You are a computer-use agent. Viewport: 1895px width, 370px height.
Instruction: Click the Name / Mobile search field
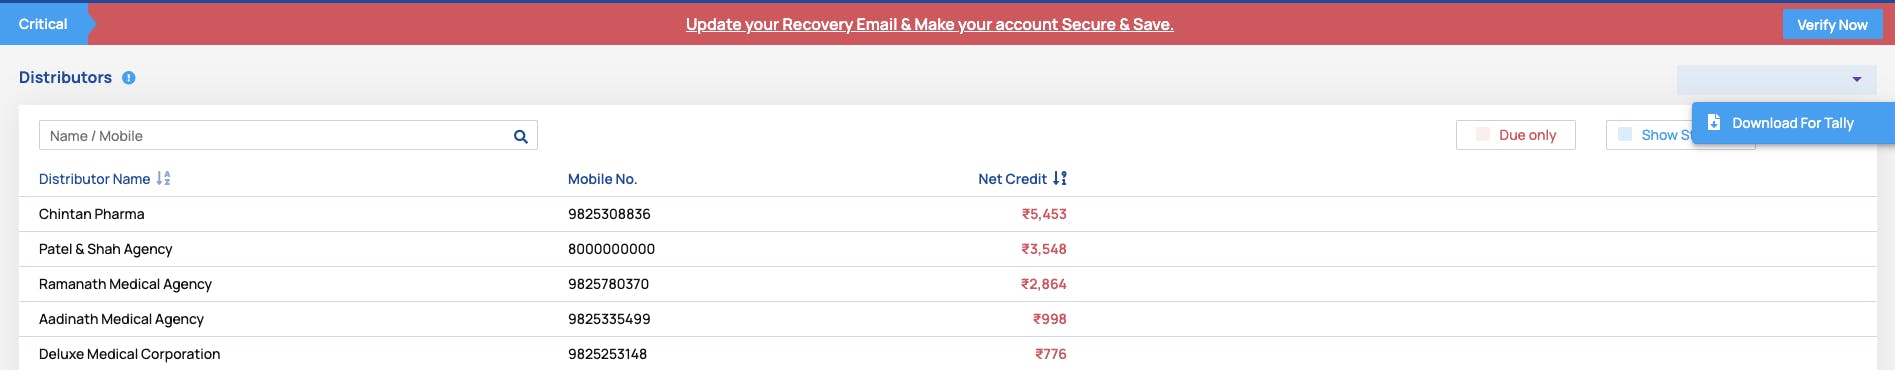[288, 135]
